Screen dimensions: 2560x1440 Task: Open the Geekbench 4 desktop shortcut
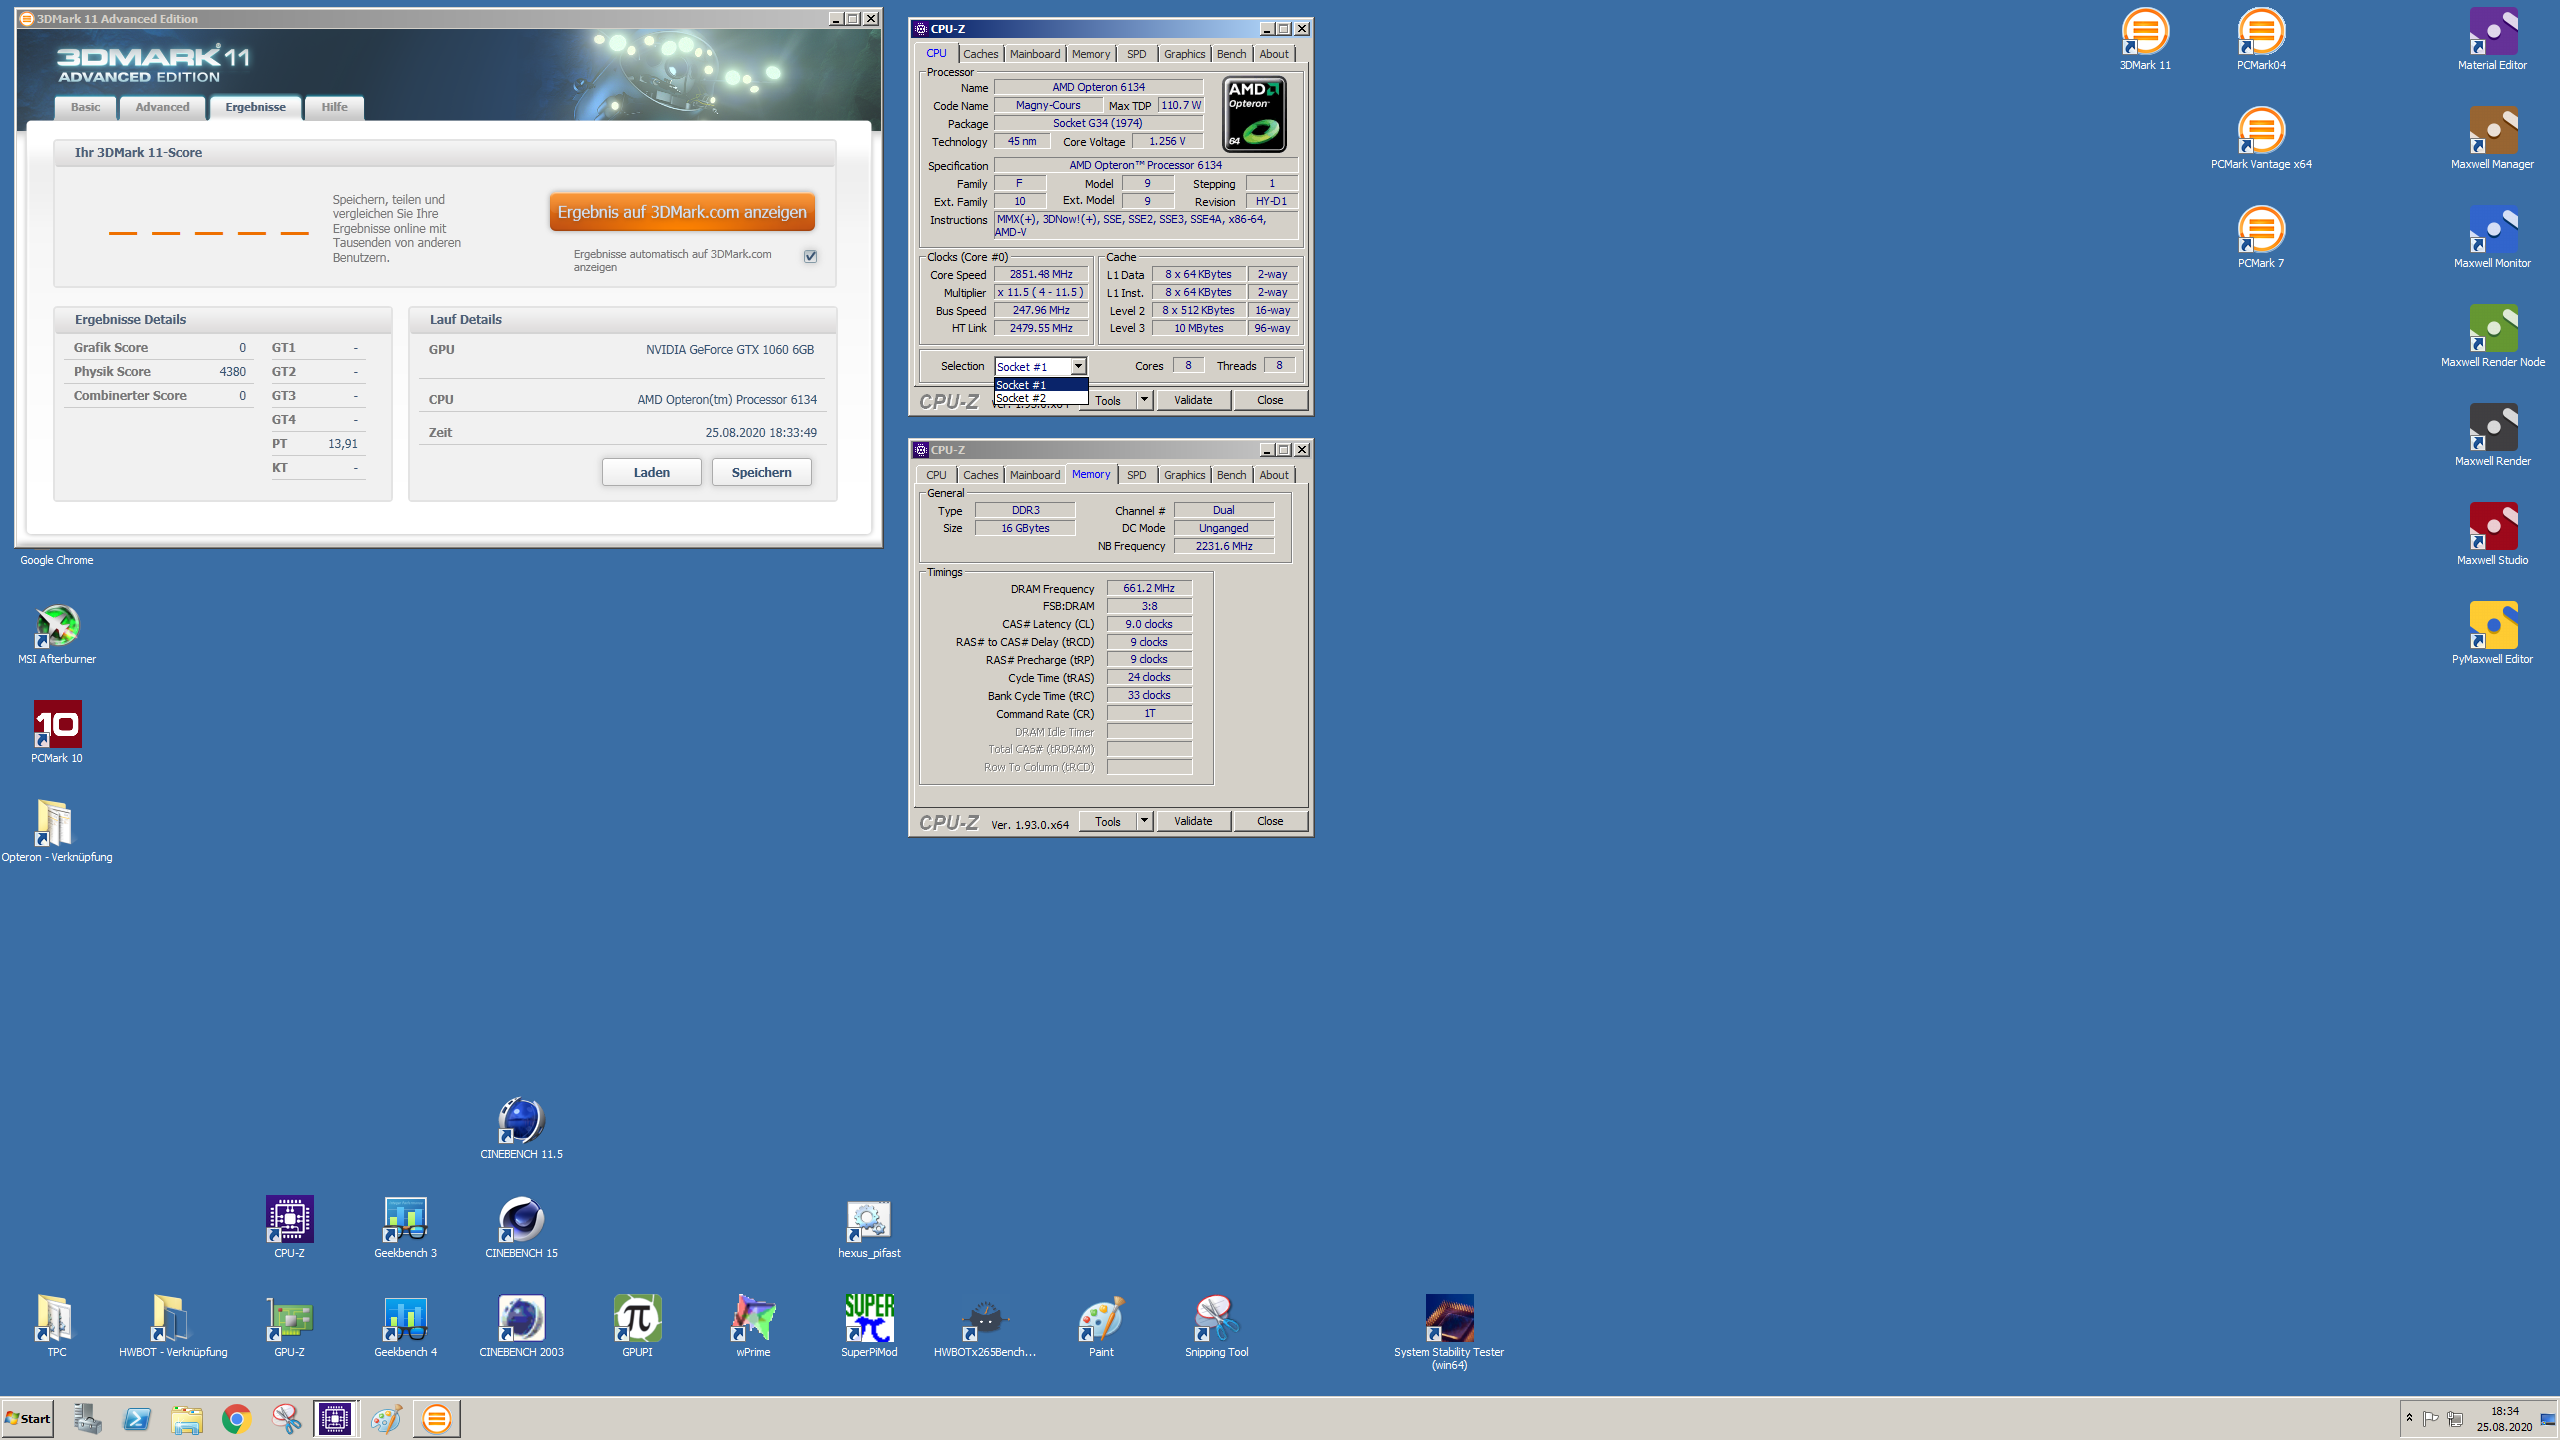point(405,1327)
